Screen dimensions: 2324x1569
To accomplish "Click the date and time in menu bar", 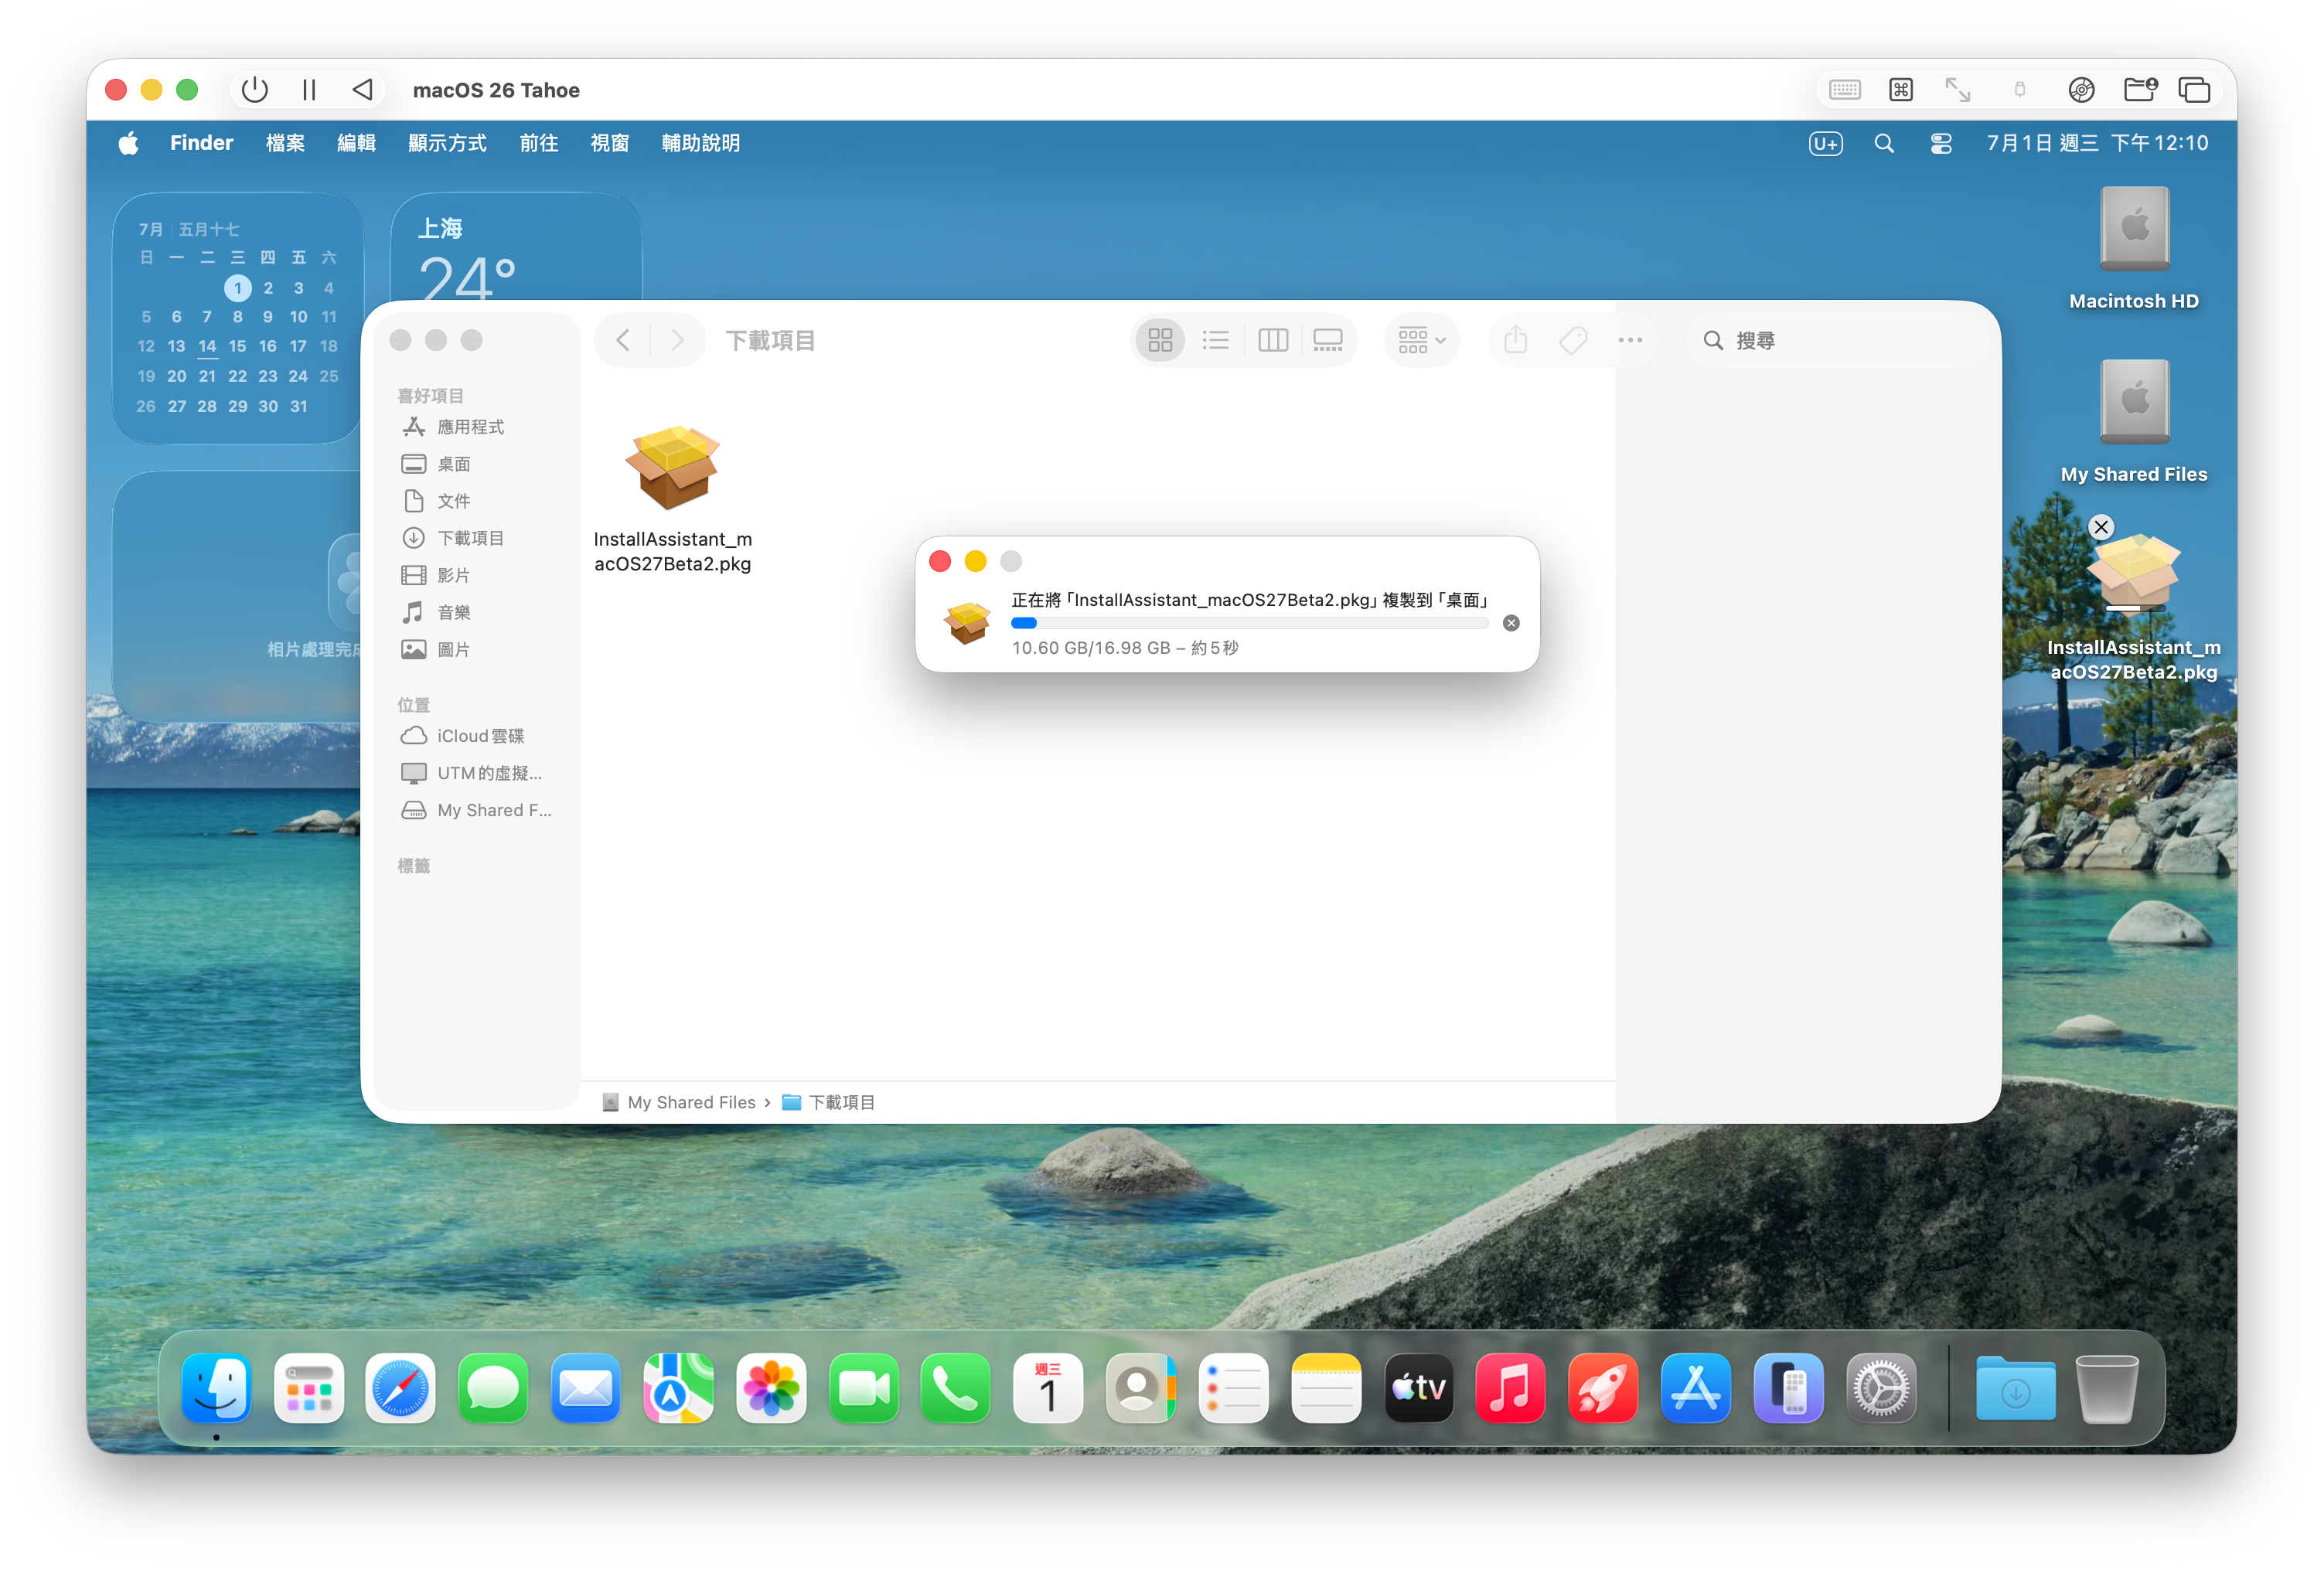I will point(2097,143).
